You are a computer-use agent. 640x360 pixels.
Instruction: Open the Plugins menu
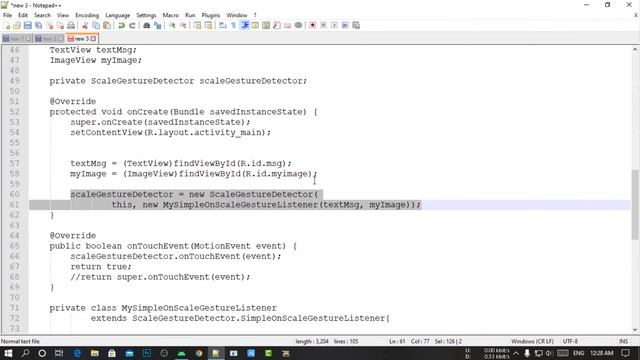(x=211, y=15)
